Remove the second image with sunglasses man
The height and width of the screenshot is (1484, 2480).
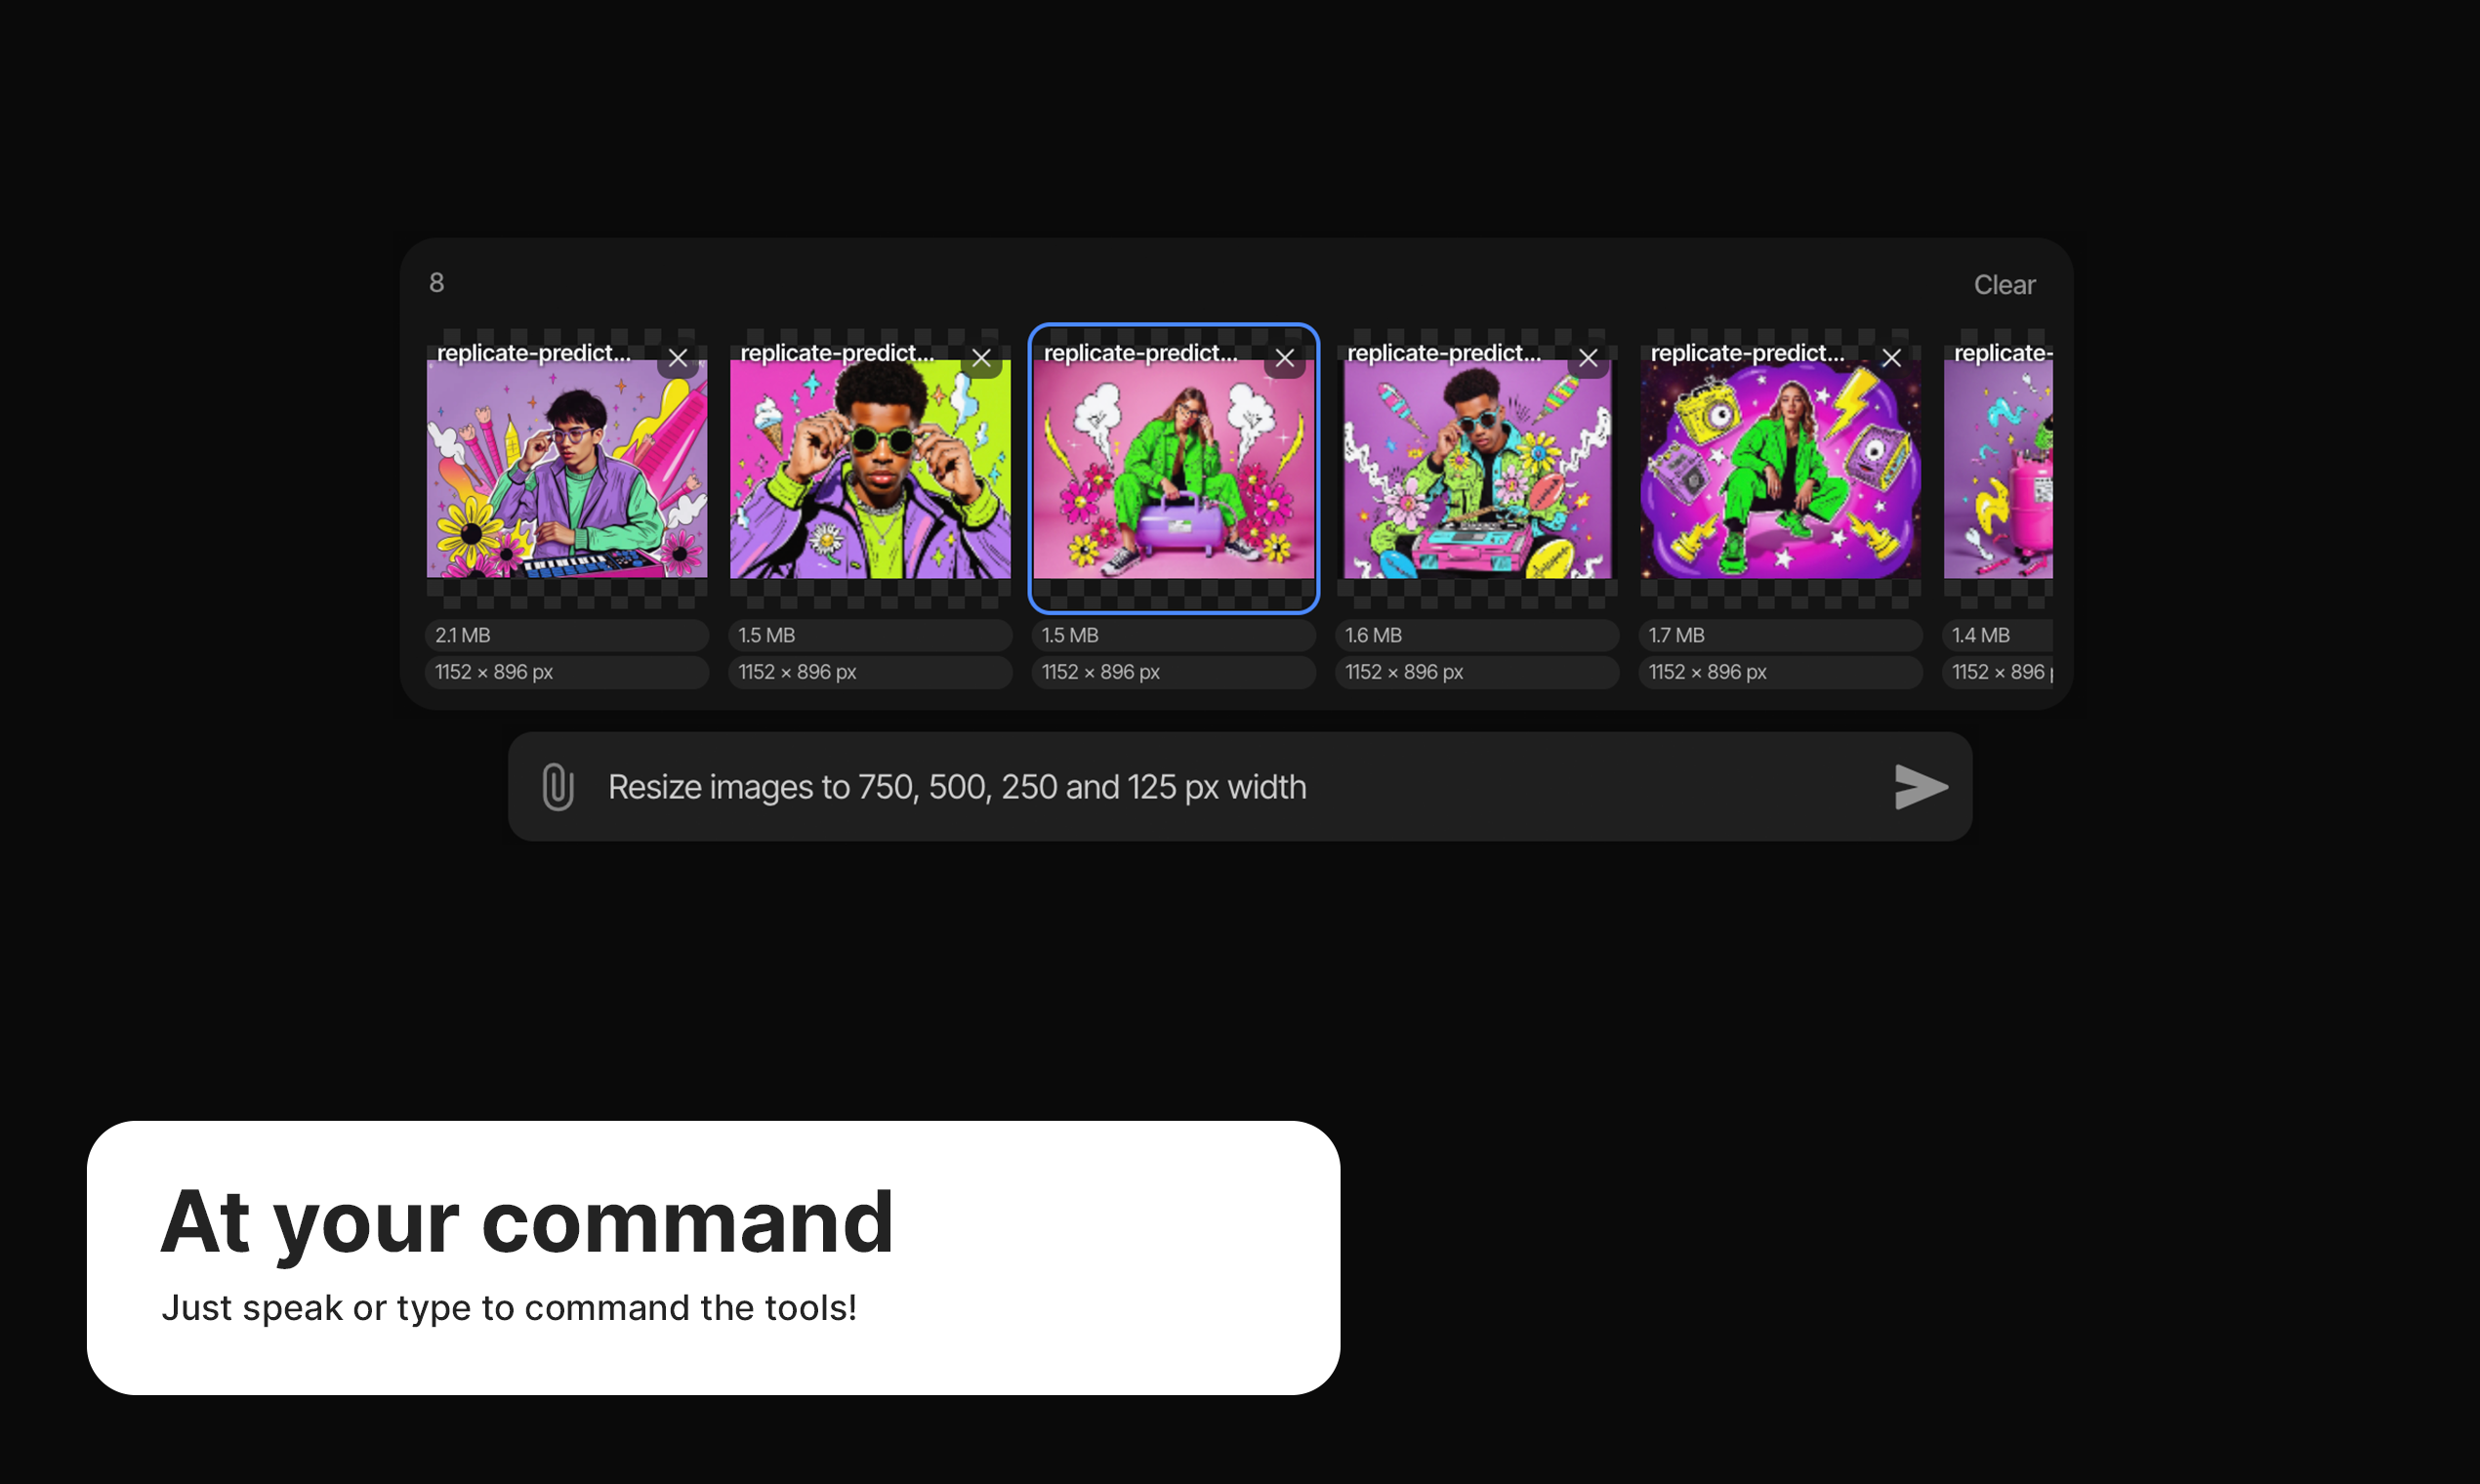[982, 358]
